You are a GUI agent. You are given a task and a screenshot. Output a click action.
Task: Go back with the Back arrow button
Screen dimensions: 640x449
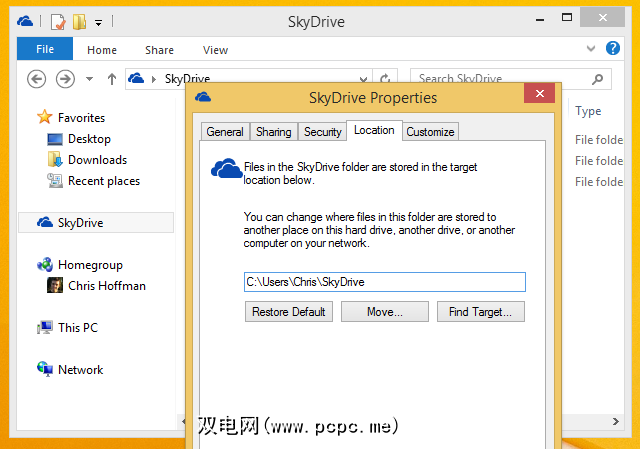click(36, 79)
